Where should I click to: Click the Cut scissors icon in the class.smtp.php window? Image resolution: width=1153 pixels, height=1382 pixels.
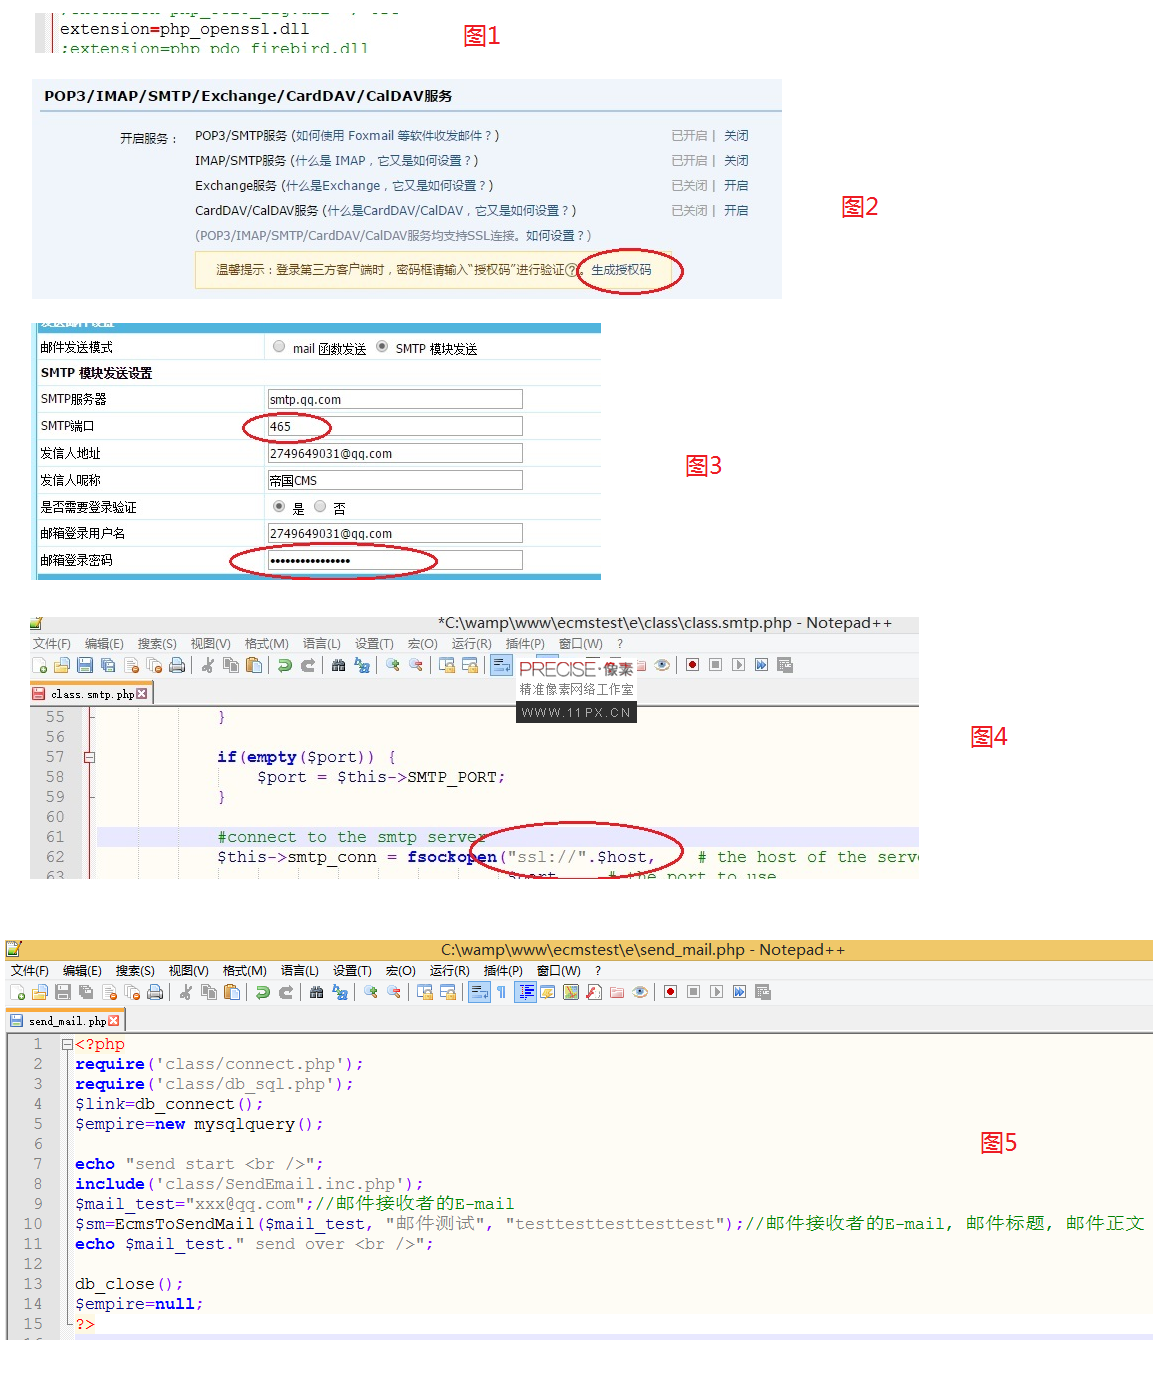click(207, 665)
